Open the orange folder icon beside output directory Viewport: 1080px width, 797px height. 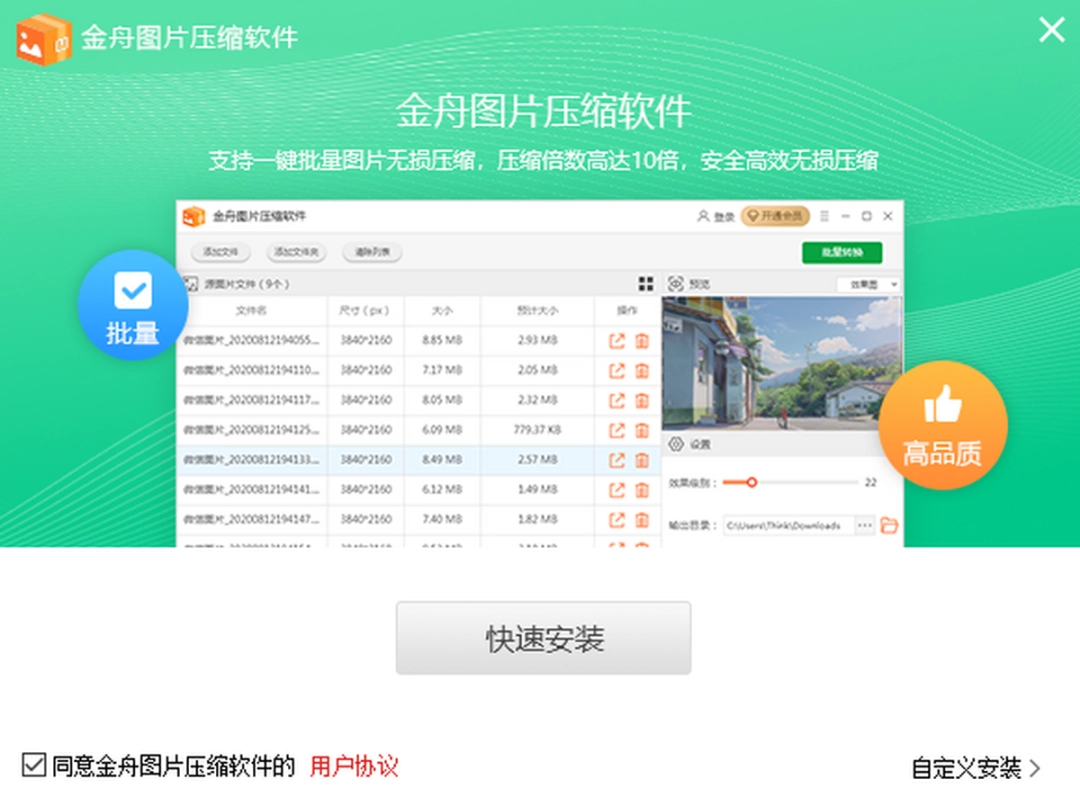[x=889, y=524]
